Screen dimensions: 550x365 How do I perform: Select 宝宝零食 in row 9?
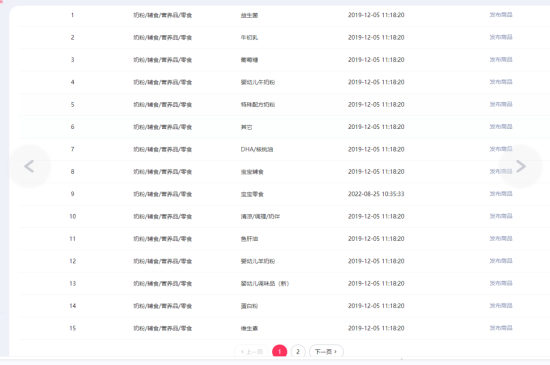252,194
